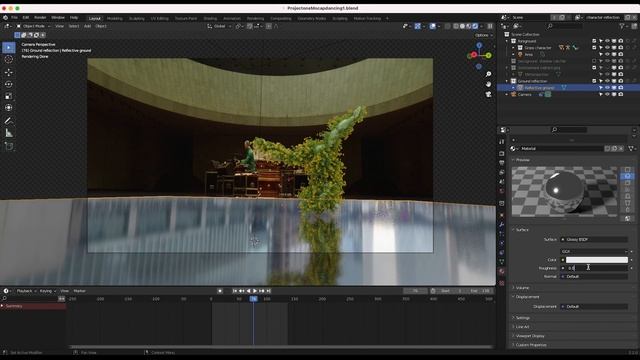Switch to the Modeling workspace tab
Image resolution: width=640 pixels, height=360 pixels.
point(114,18)
